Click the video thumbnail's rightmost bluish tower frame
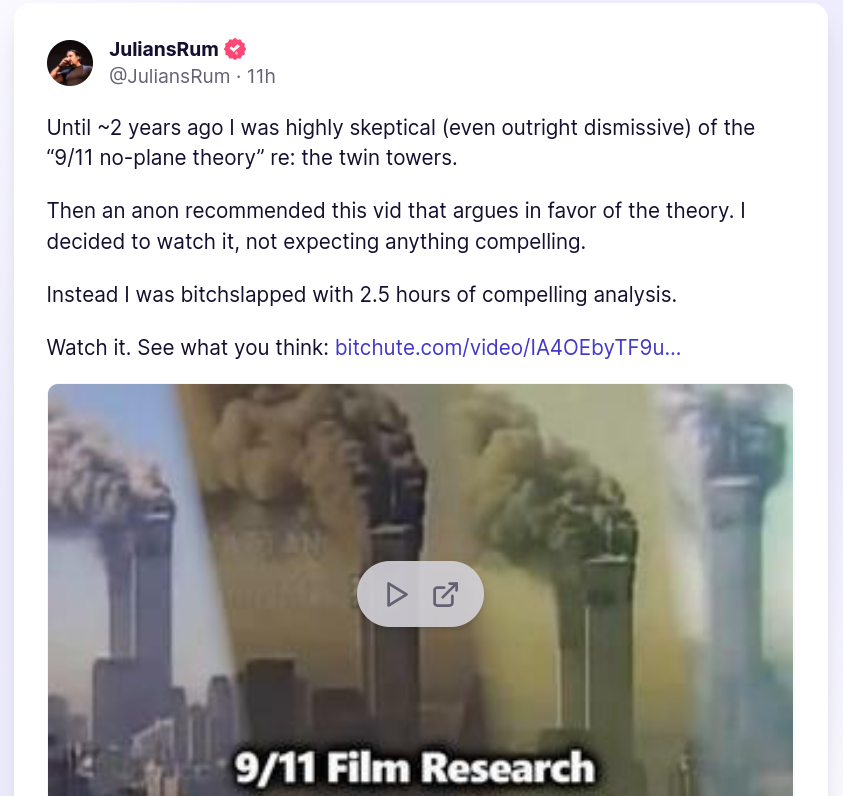843x796 pixels. (x=731, y=590)
